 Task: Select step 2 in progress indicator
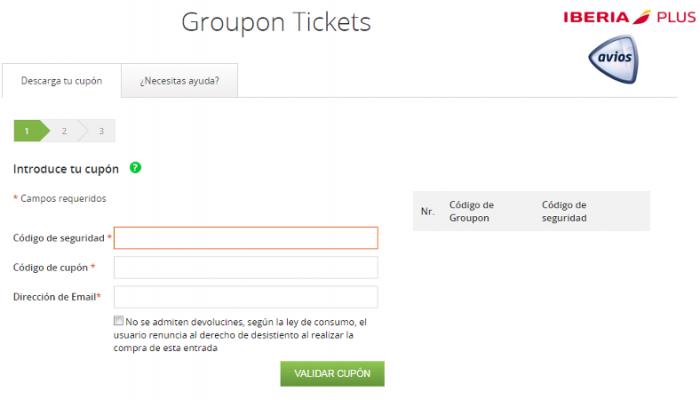pyautogui.click(x=64, y=131)
